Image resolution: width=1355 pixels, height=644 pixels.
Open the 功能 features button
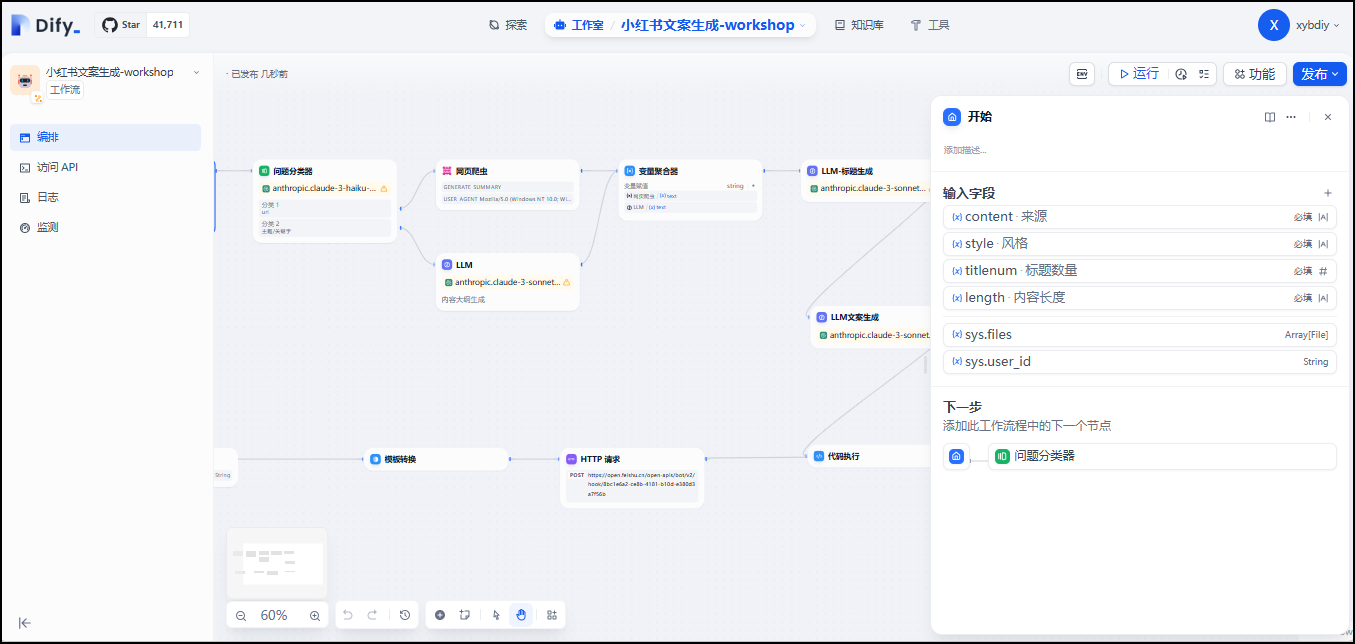(x=1254, y=74)
